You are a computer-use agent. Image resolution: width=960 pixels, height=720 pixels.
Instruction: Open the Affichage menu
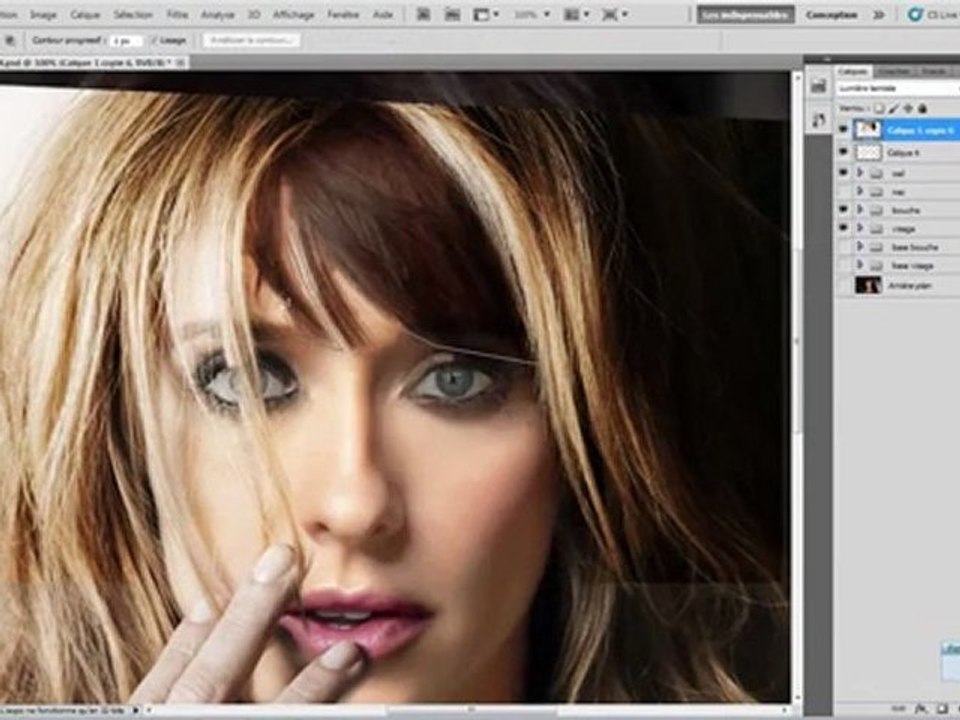[293, 14]
